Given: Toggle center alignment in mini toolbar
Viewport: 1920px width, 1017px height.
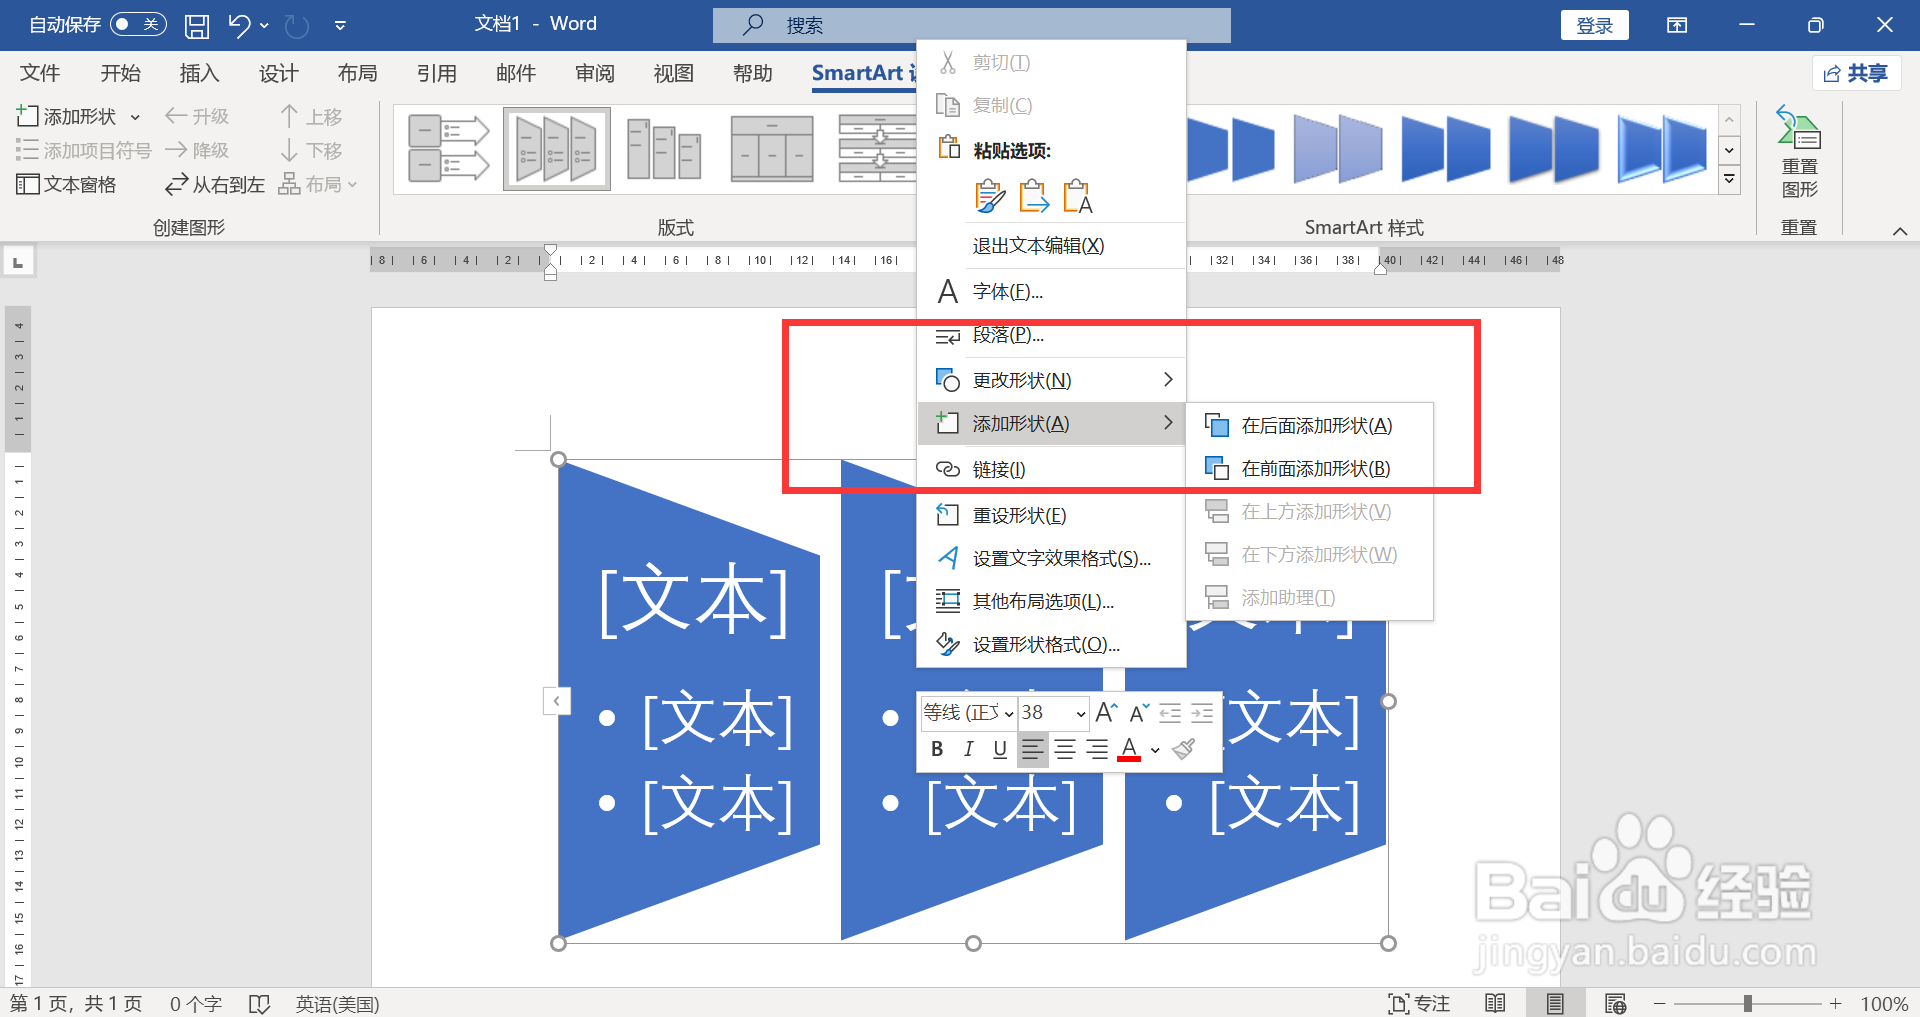Looking at the screenshot, I should coord(1065,749).
